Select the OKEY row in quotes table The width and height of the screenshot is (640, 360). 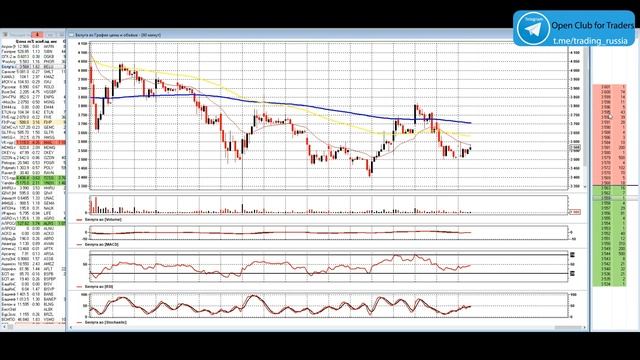[x=33, y=153]
